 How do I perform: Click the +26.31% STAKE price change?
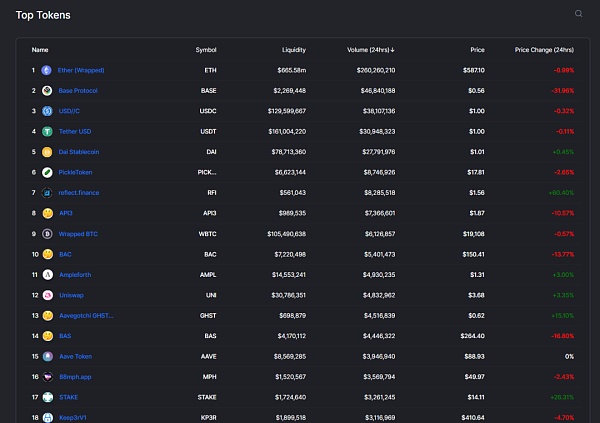coord(562,397)
